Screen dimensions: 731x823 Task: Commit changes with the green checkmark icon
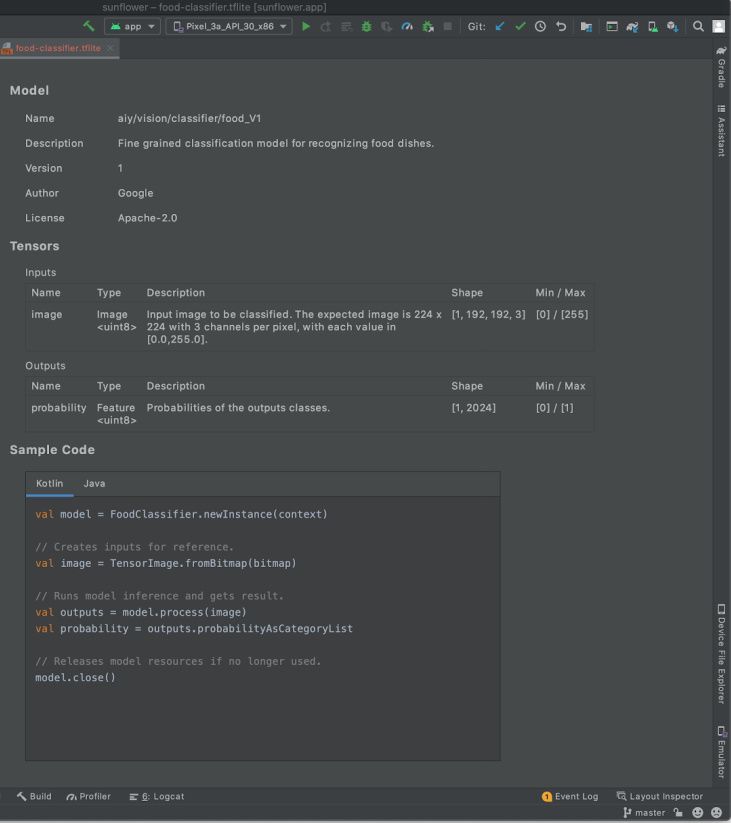tap(520, 26)
